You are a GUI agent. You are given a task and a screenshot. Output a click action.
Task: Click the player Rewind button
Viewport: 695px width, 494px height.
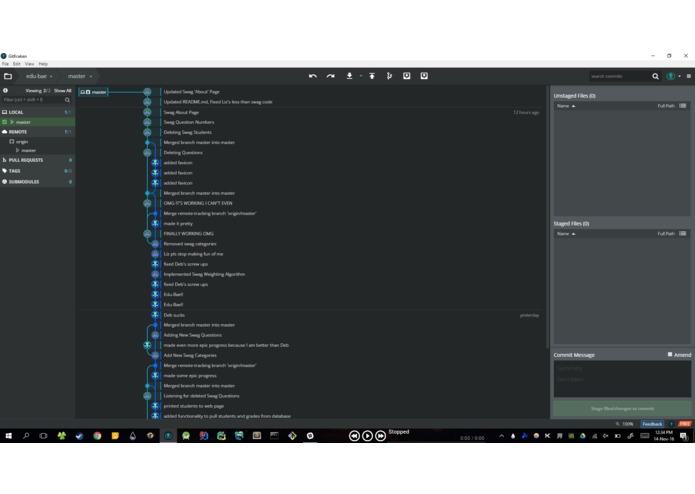click(x=354, y=436)
